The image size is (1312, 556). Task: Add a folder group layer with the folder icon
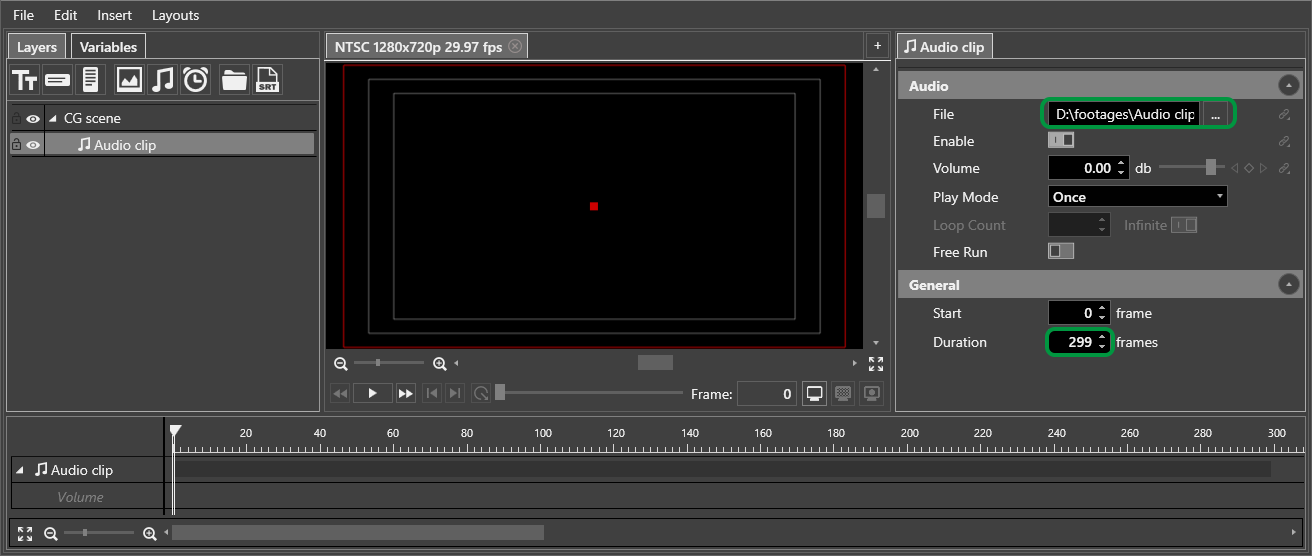[x=234, y=80]
